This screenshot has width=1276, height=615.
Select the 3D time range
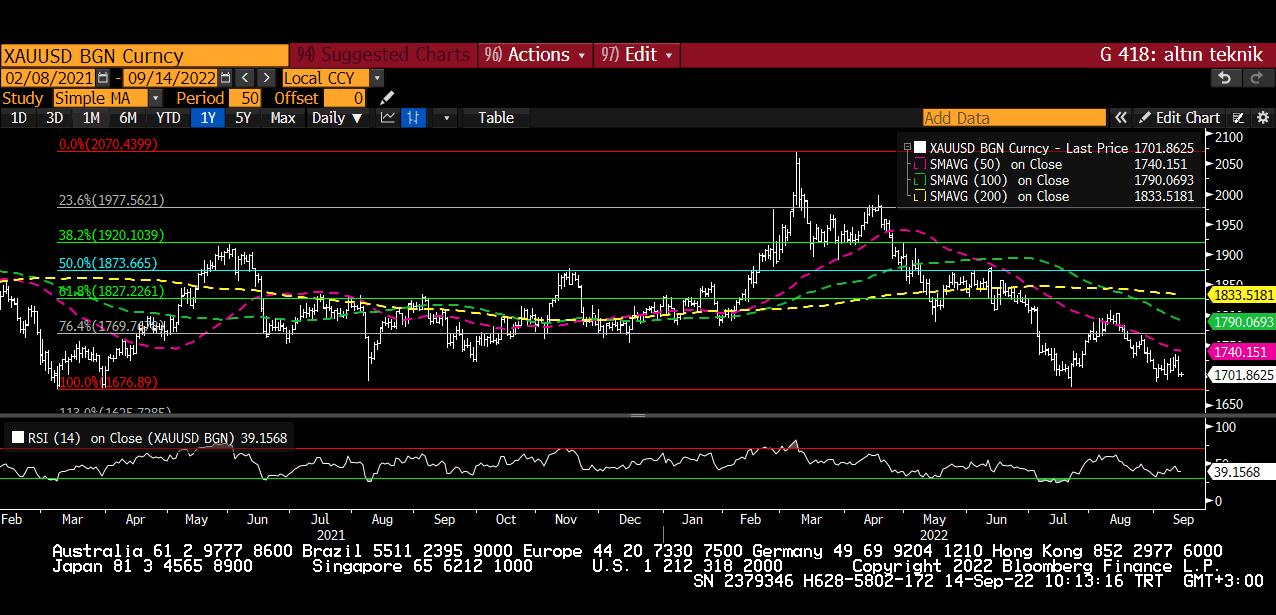coord(54,118)
